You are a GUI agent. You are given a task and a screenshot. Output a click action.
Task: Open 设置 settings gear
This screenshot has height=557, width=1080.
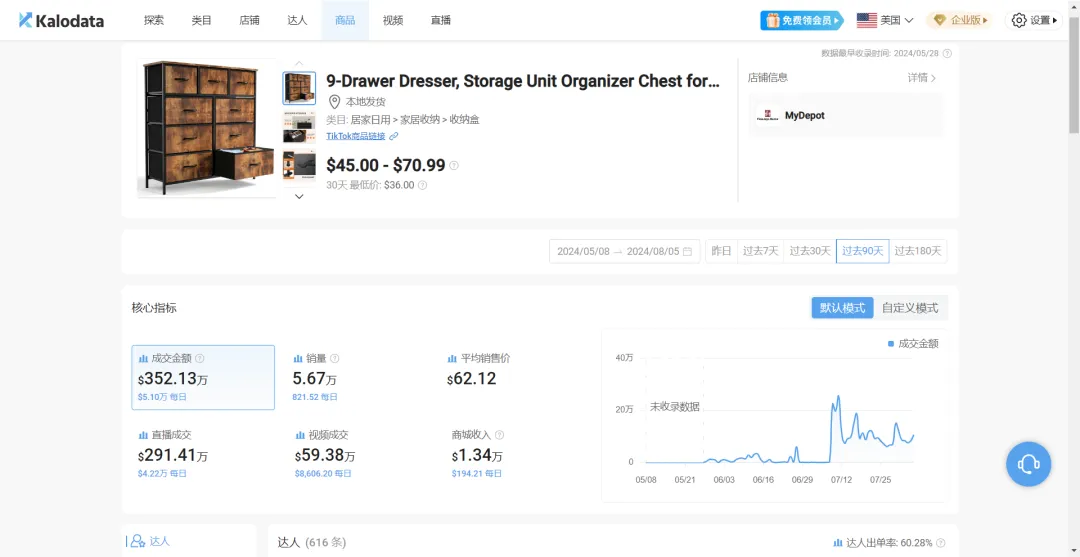coord(1035,21)
